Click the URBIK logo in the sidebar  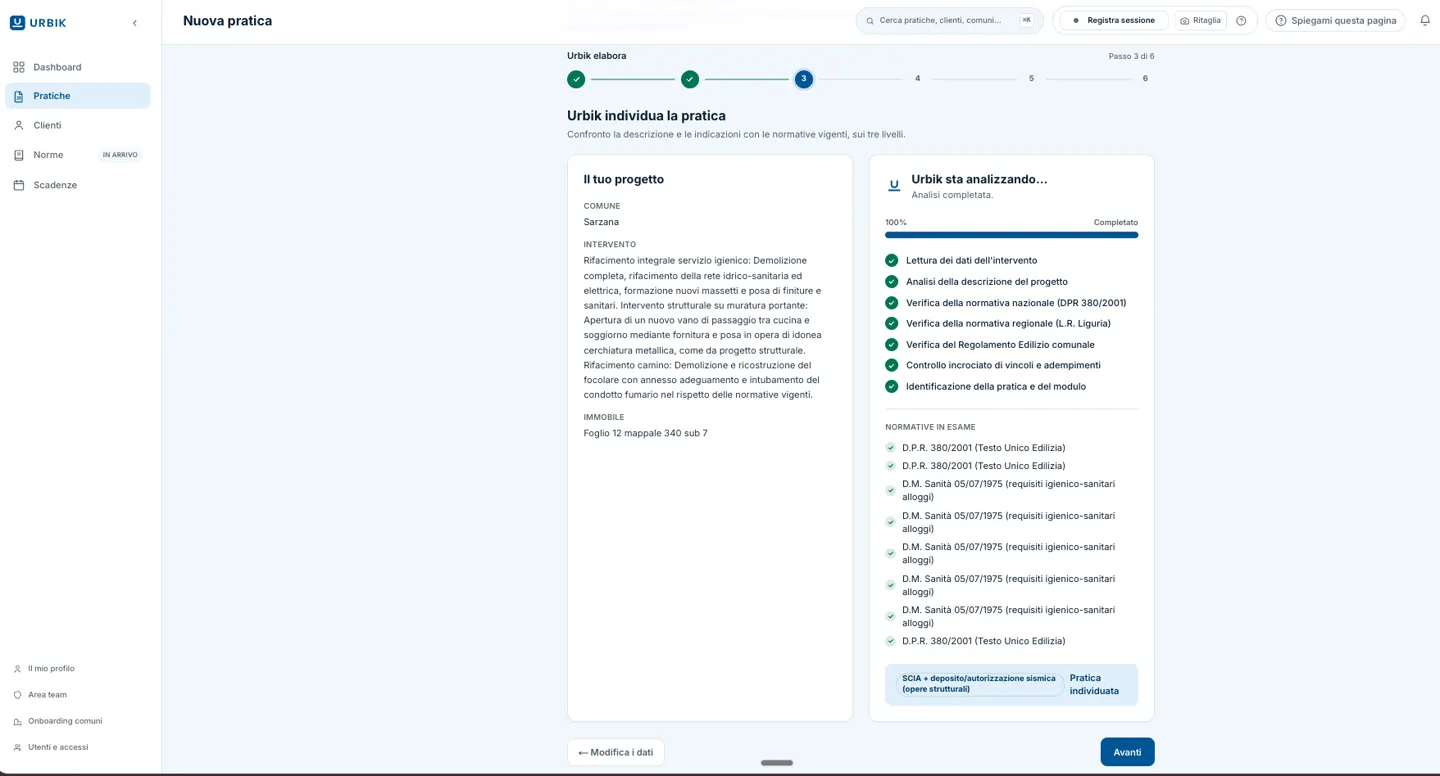point(38,23)
